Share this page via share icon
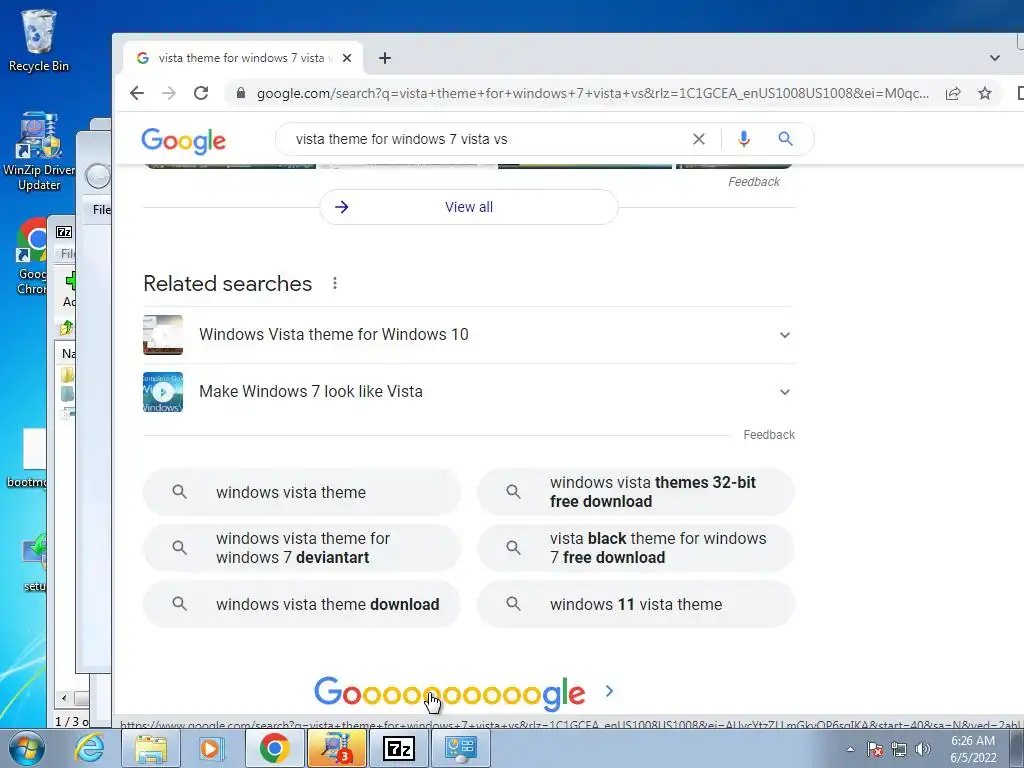The image size is (1024, 768). point(953,93)
